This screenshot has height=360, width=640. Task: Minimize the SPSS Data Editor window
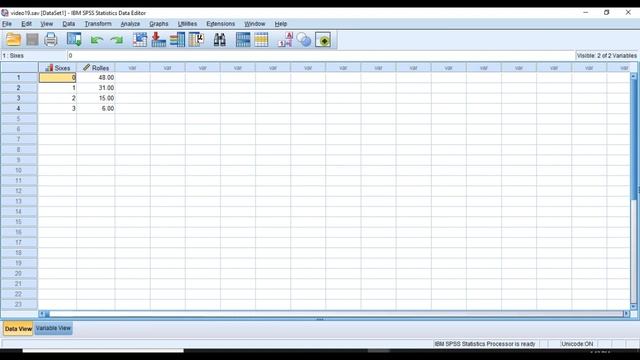coord(586,13)
